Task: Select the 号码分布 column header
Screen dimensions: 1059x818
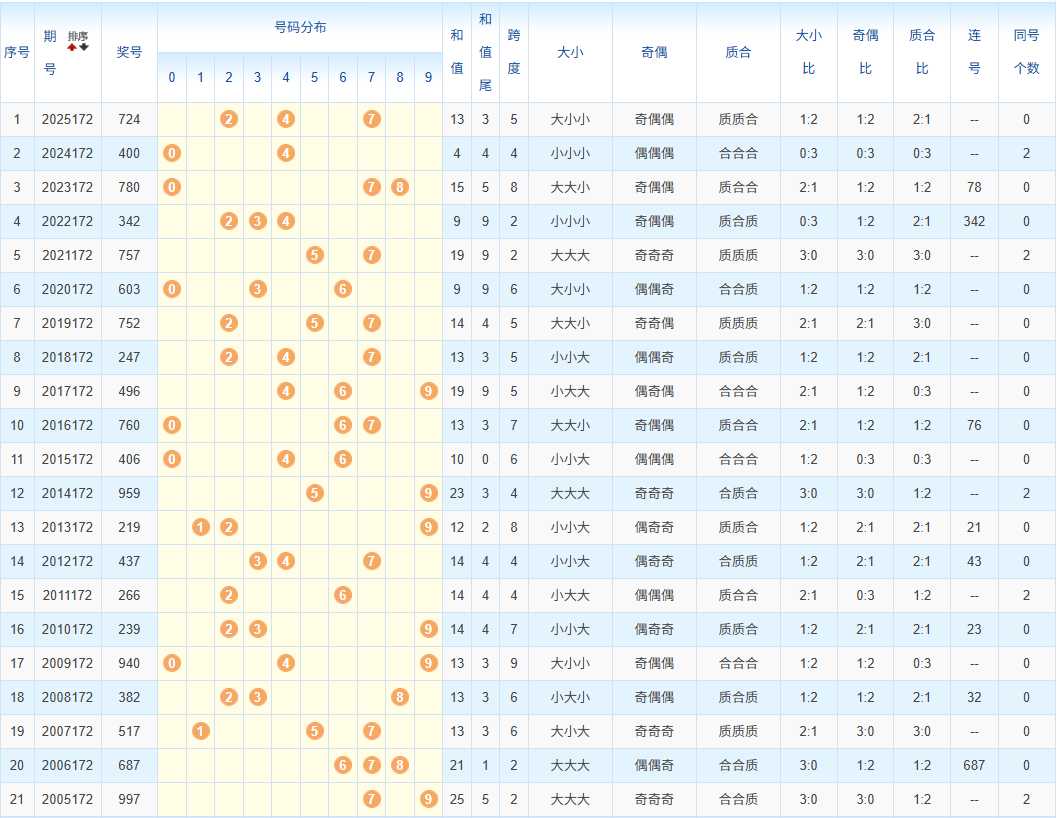Action: click(x=300, y=28)
